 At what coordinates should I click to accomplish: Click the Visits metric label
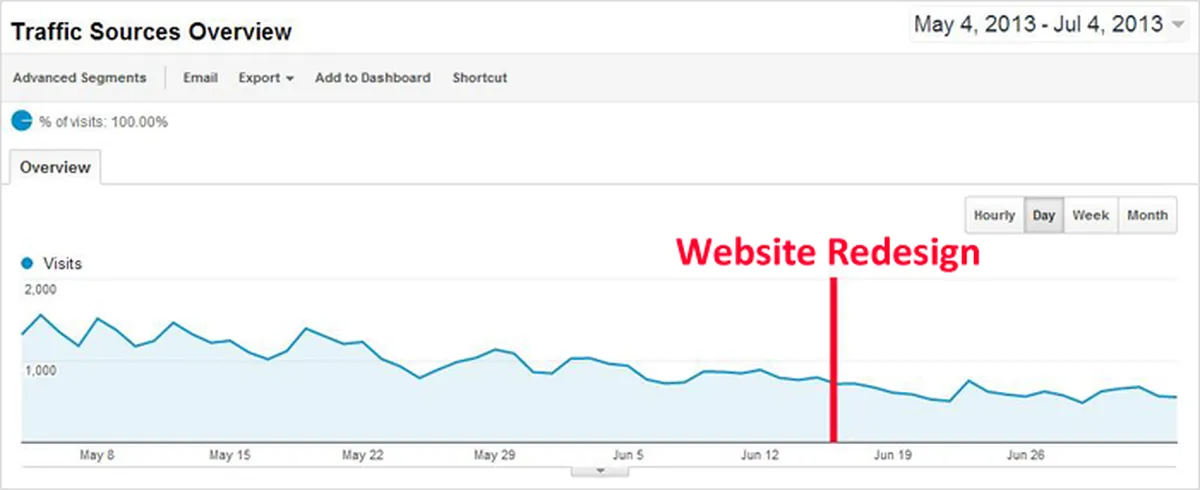click(x=62, y=264)
